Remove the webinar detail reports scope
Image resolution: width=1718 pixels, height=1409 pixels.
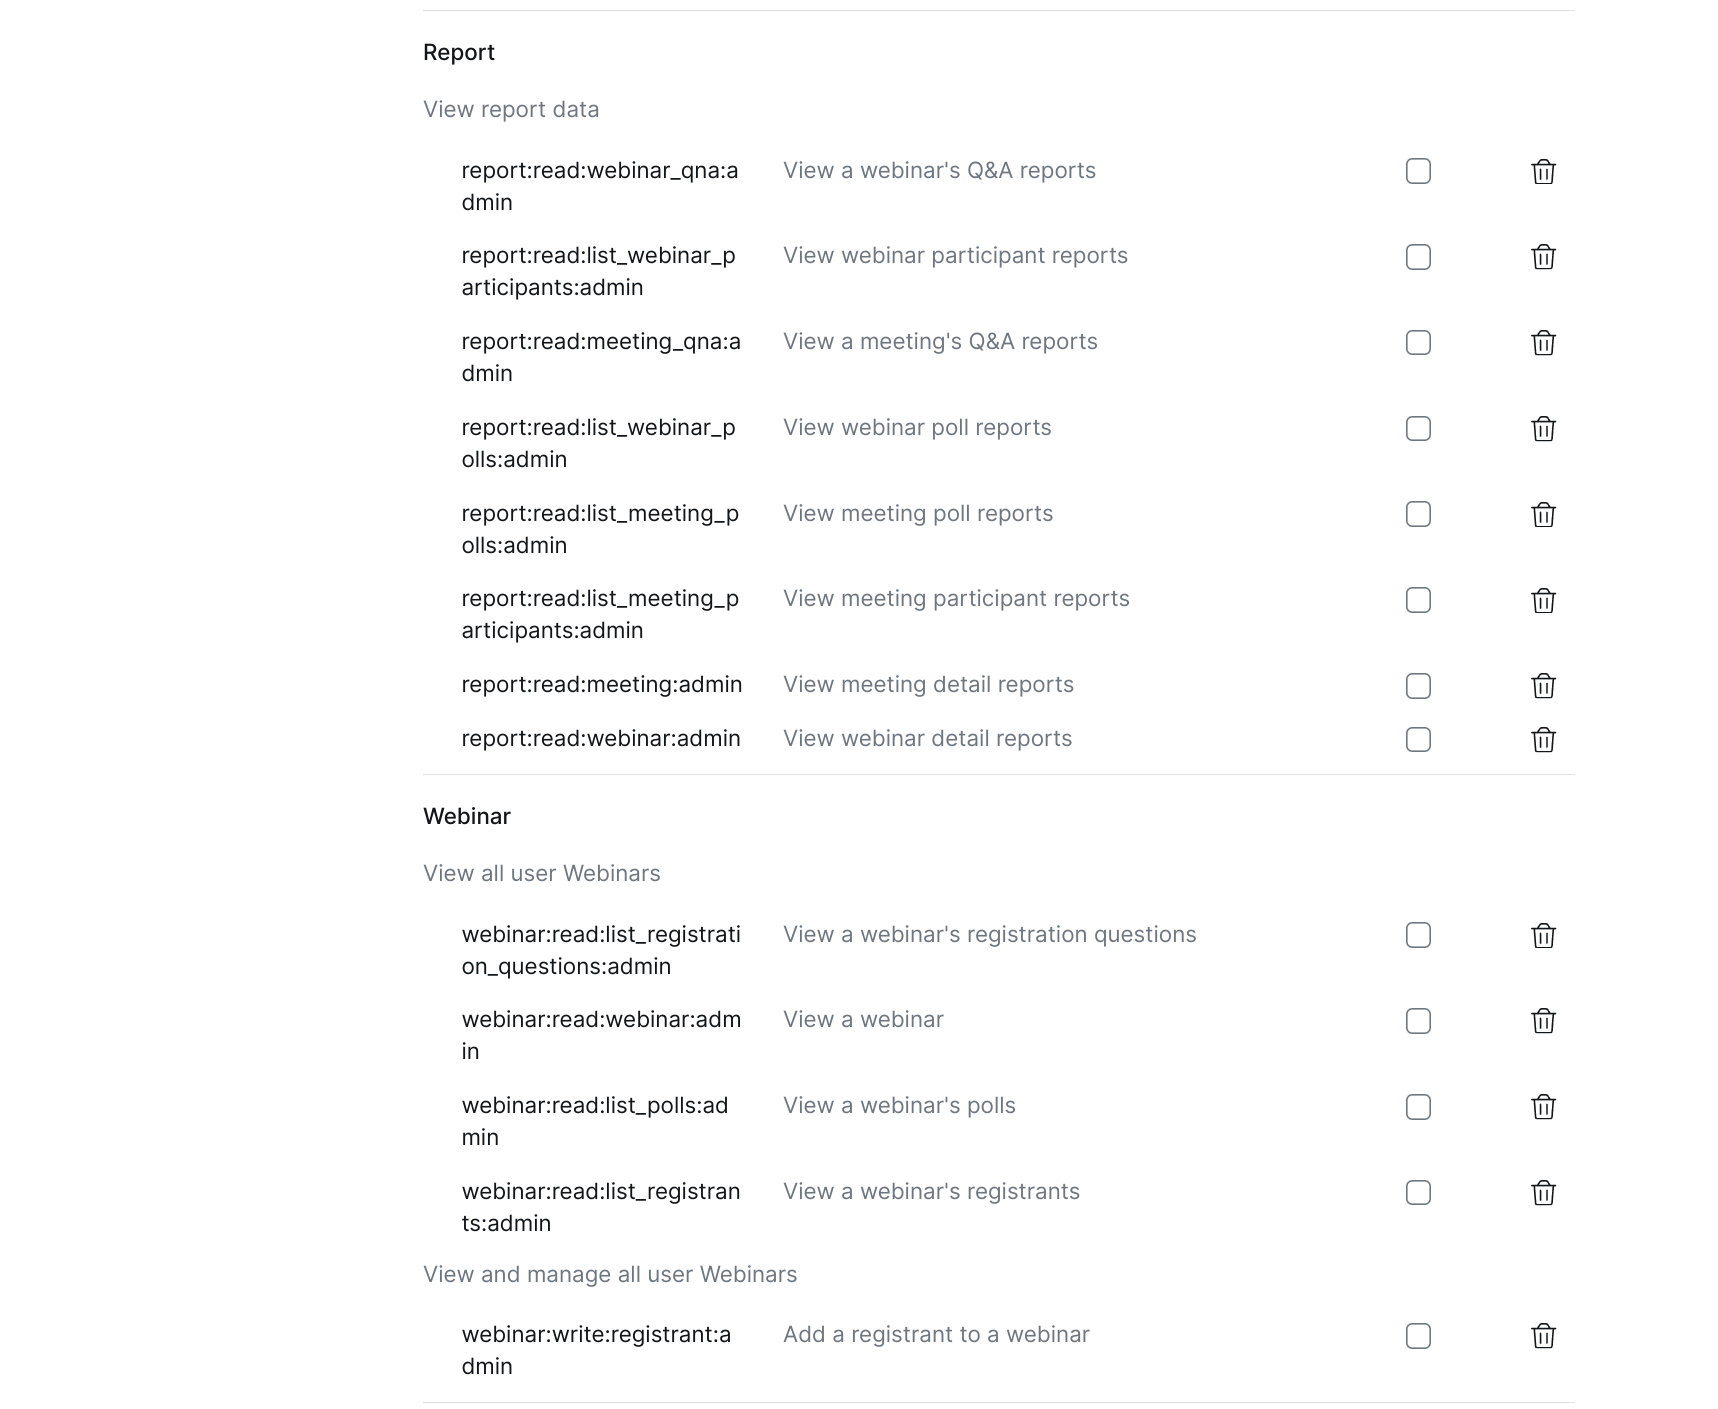(x=1543, y=740)
